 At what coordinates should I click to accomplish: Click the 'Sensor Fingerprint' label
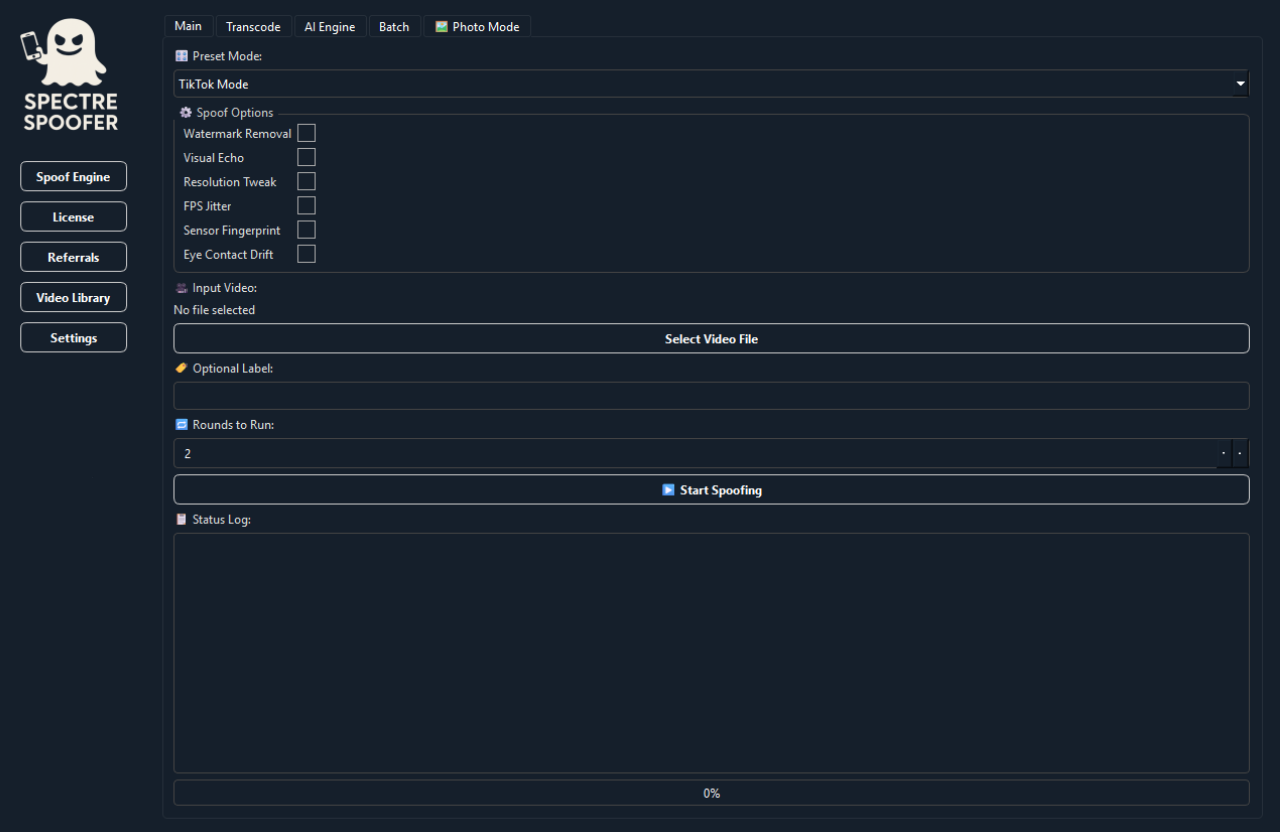pyautogui.click(x=232, y=231)
